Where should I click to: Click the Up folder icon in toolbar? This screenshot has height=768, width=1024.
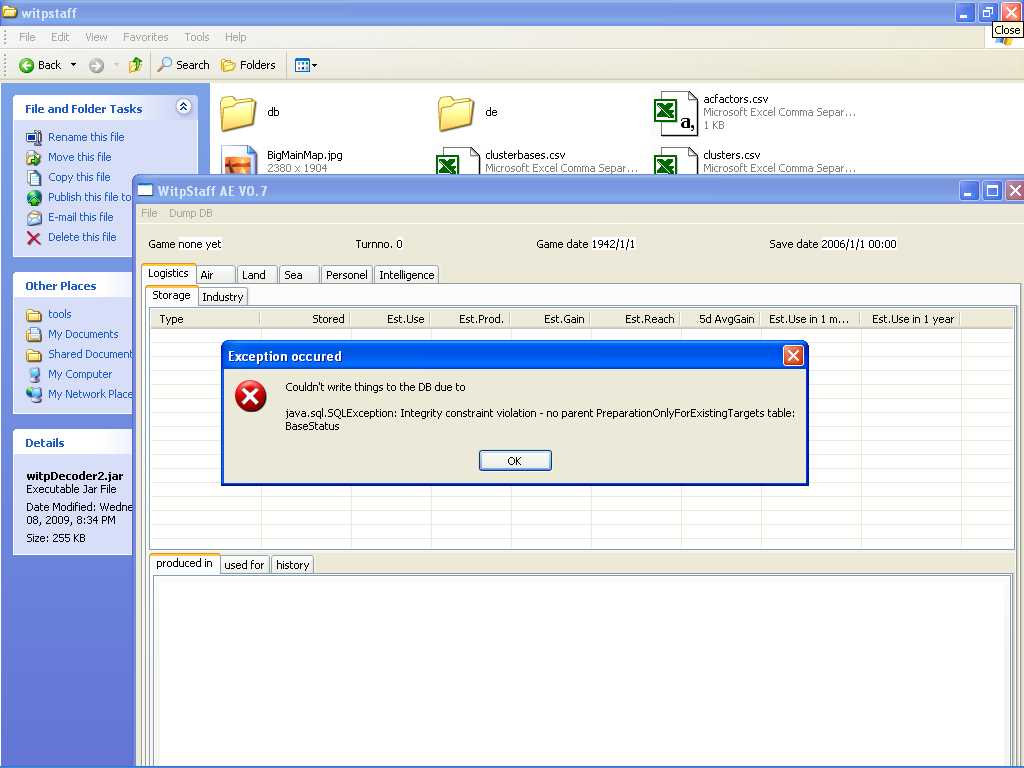[135, 65]
